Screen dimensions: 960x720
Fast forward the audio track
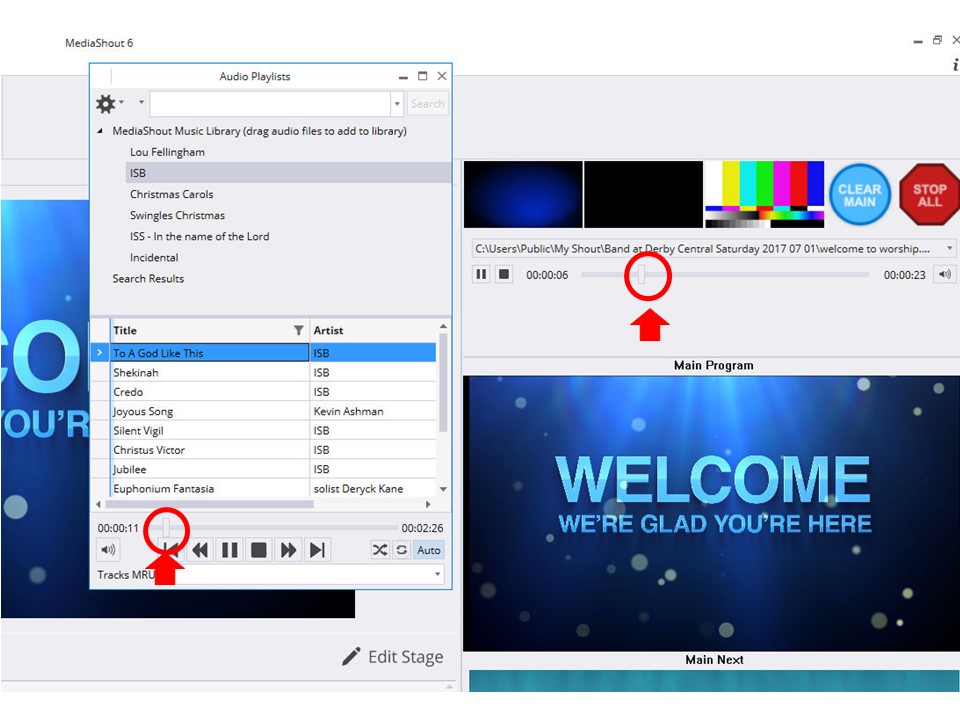[288, 549]
